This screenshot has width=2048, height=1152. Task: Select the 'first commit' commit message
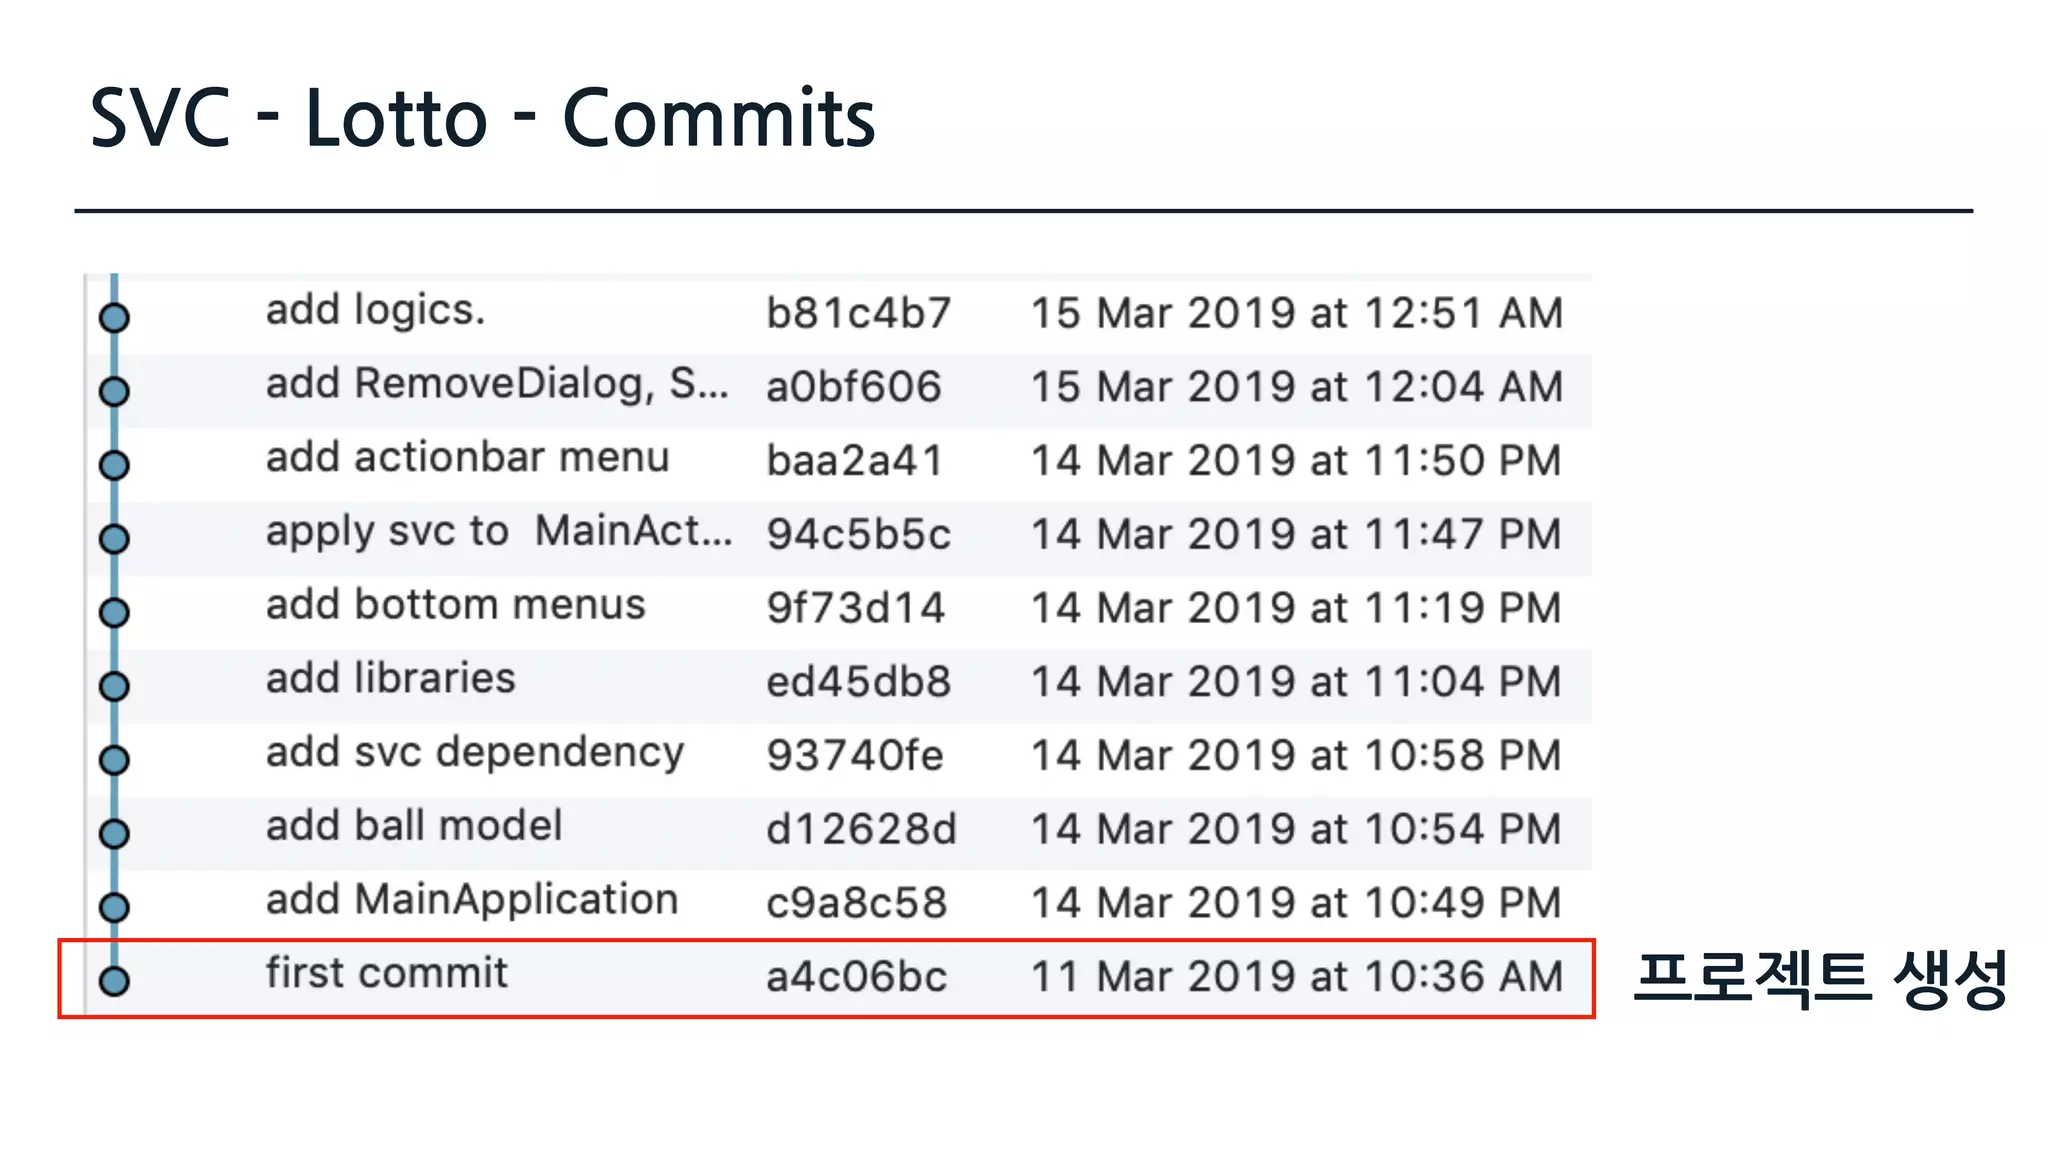click(386, 973)
